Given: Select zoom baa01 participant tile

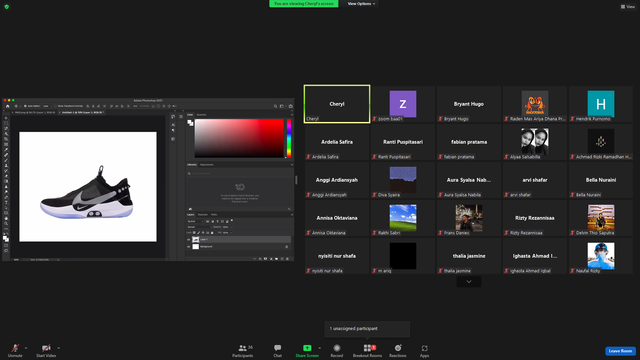Looking at the screenshot, I should 403,104.
